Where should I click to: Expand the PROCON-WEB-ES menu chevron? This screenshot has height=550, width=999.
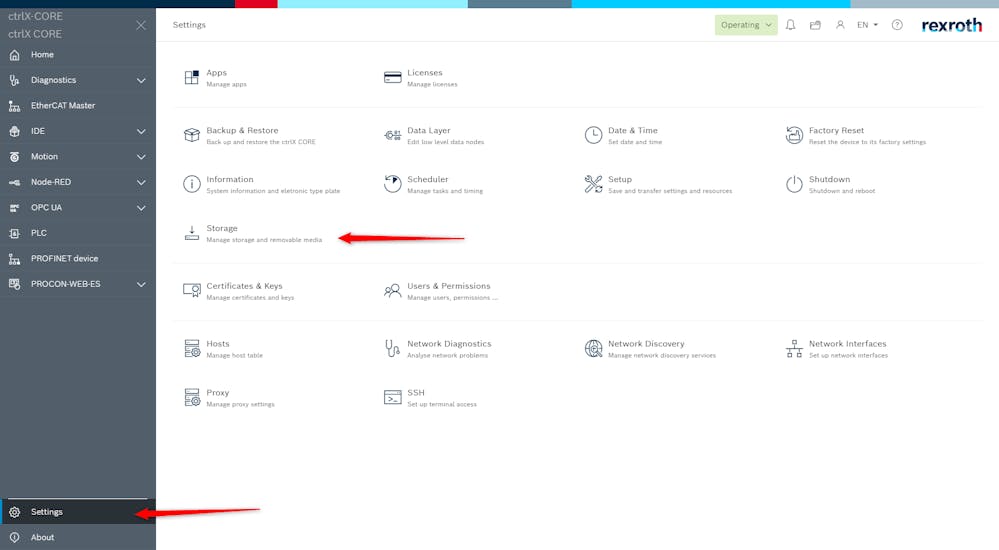141,284
